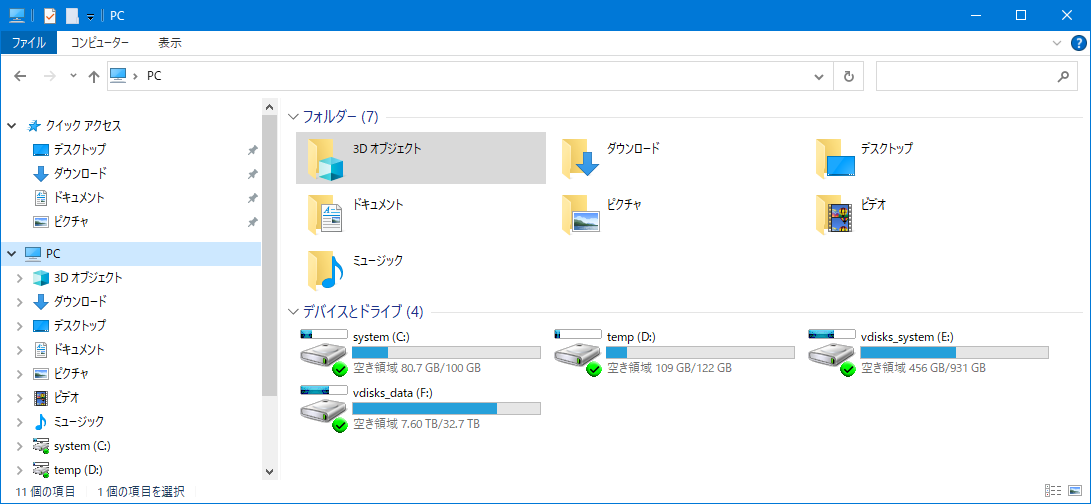Select the vdisks_system (E:) drive icon
This screenshot has height=504, width=1091.
click(832, 352)
